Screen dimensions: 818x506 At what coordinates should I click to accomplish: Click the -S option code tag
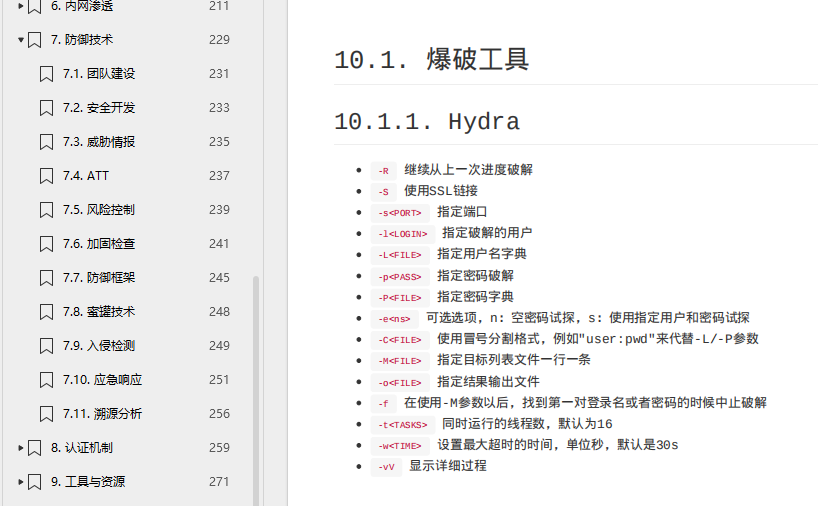point(383,192)
